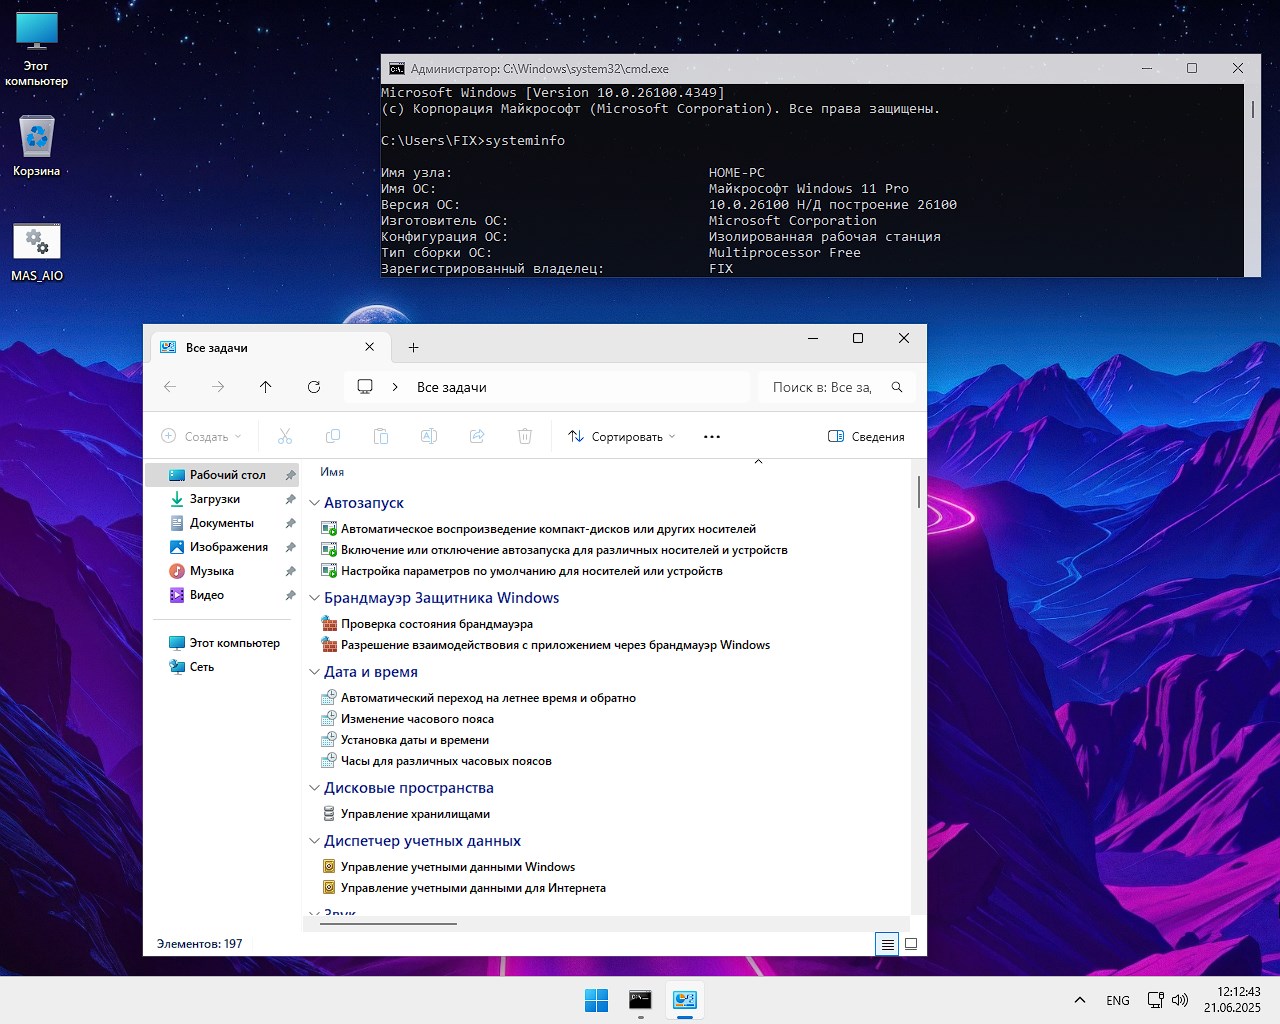Select the Paste toolbar icon
This screenshot has height=1024, width=1280.
pyautogui.click(x=381, y=436)
